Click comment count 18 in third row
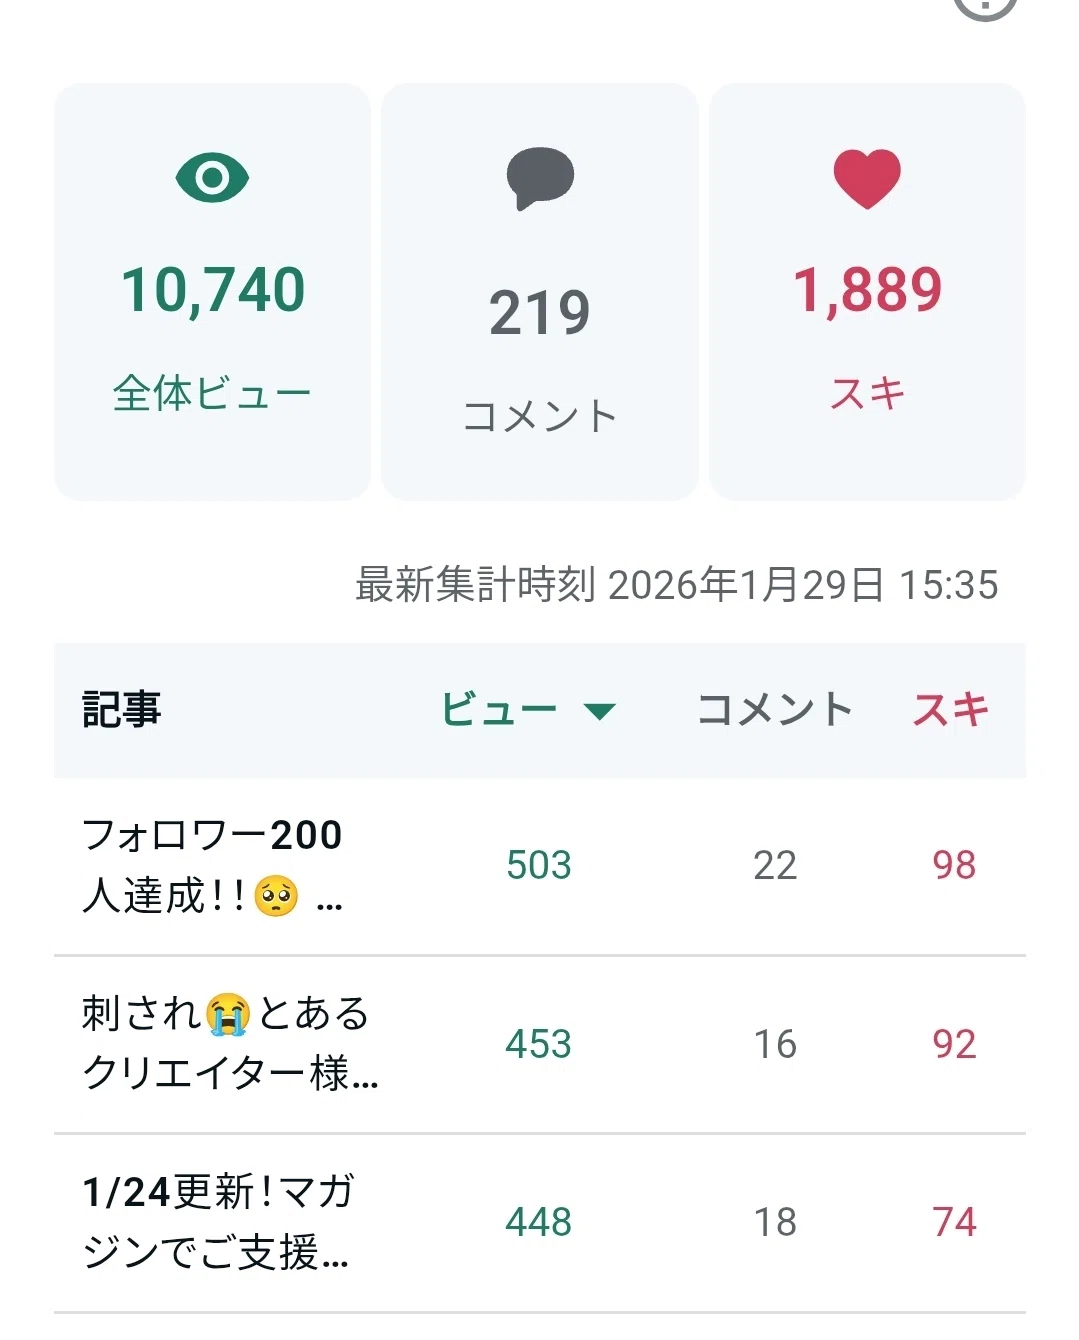 [x=775, y=1222]
